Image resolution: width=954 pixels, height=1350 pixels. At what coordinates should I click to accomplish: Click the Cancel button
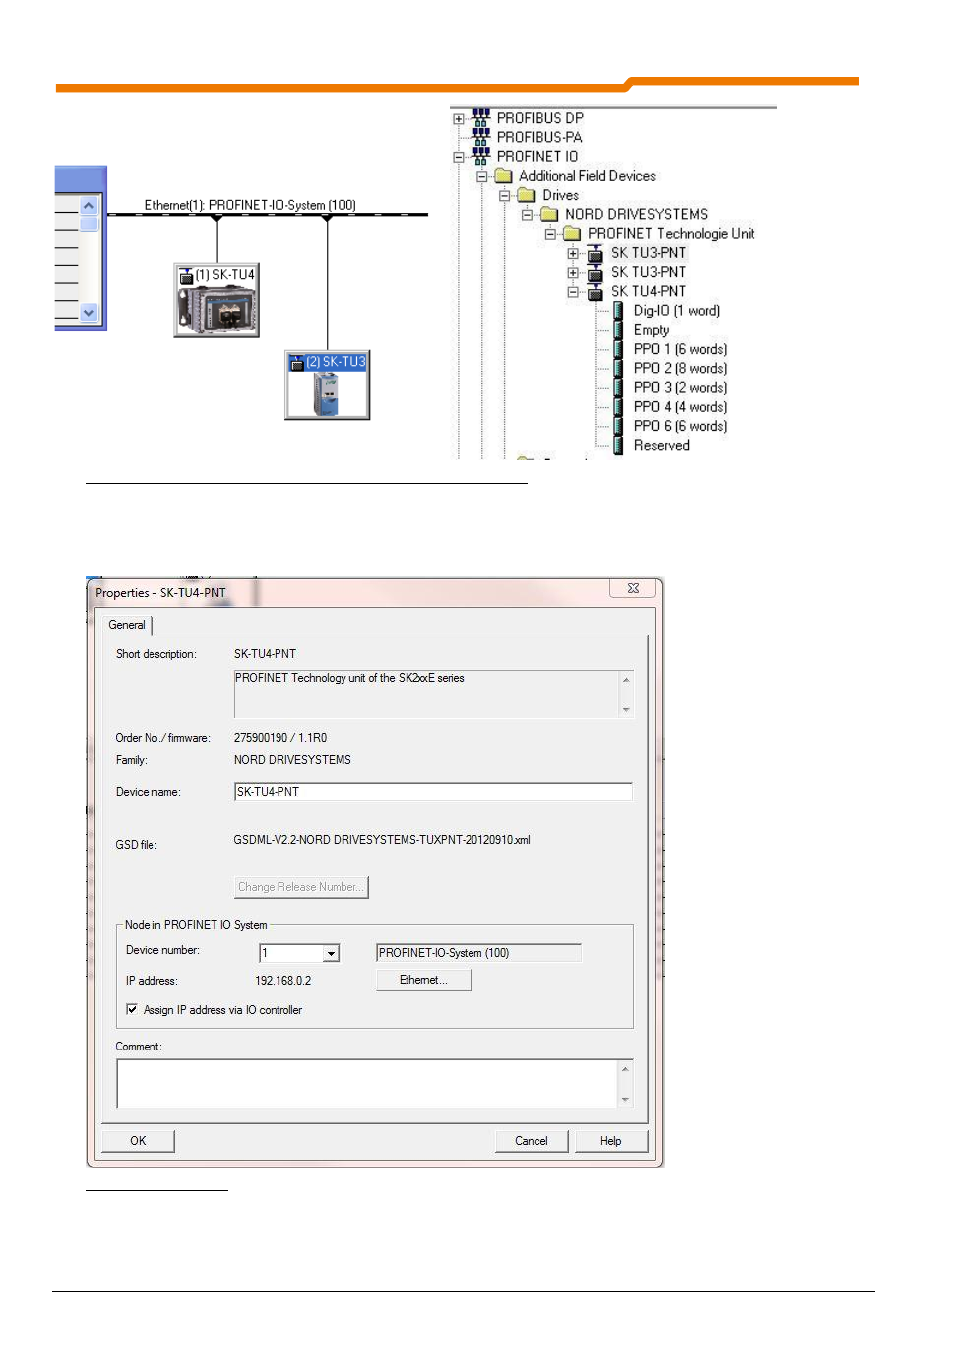[531, 1141]
